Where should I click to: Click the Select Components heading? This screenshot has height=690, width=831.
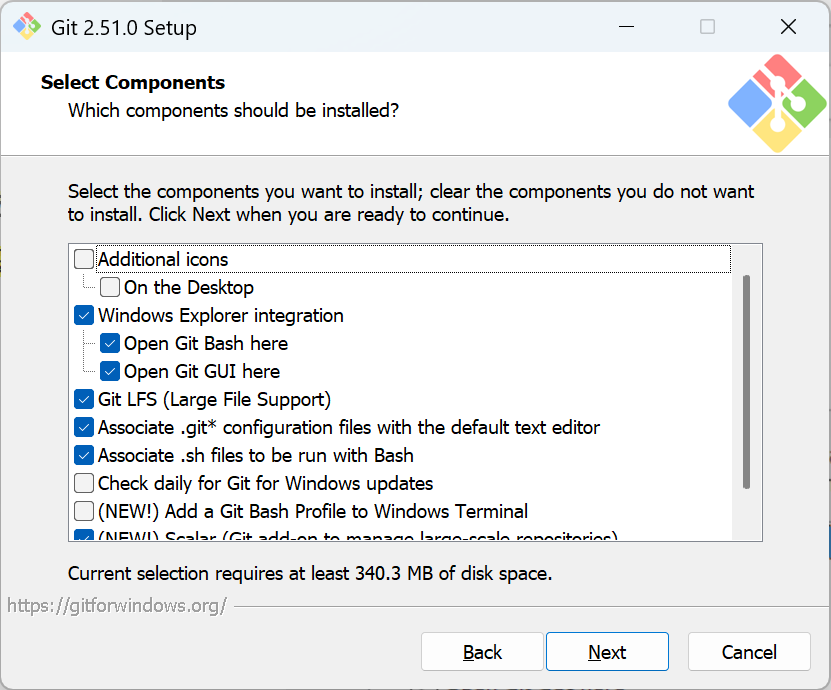pyautogui.click(x=133, y=82)
